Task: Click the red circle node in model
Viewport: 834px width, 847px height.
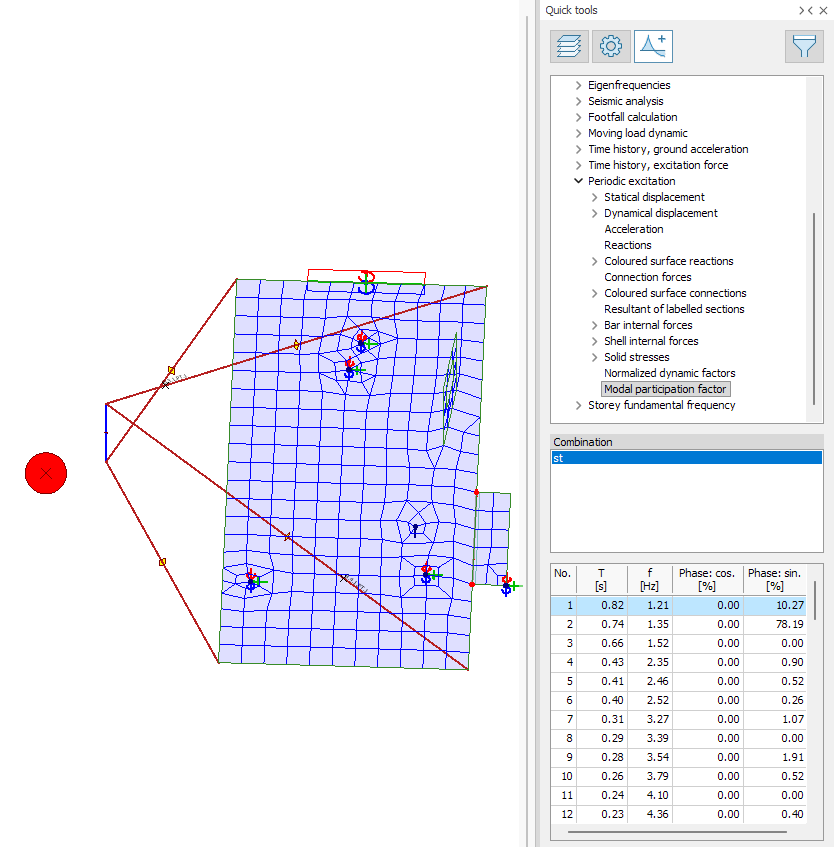Action: pos(46,472)
